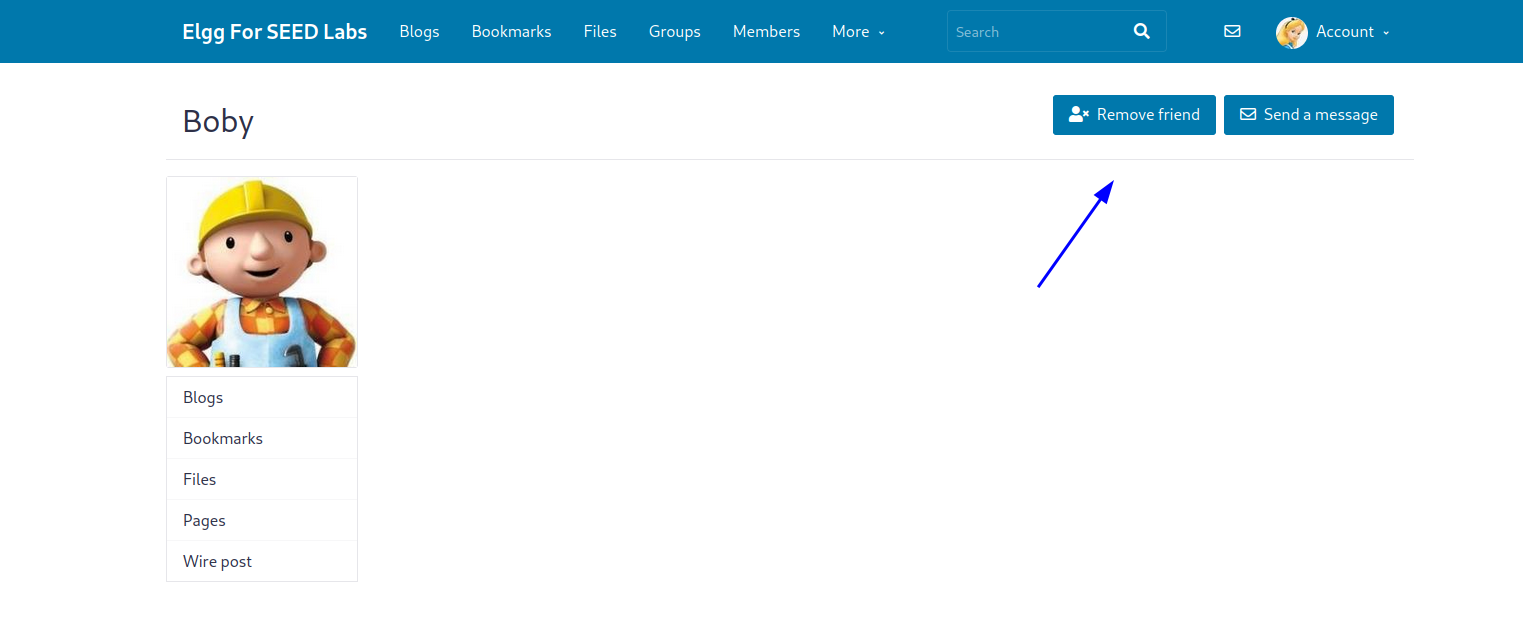Open Files in Boby's profile sidebar
1523x622 pixels.
tap(262, 479)
